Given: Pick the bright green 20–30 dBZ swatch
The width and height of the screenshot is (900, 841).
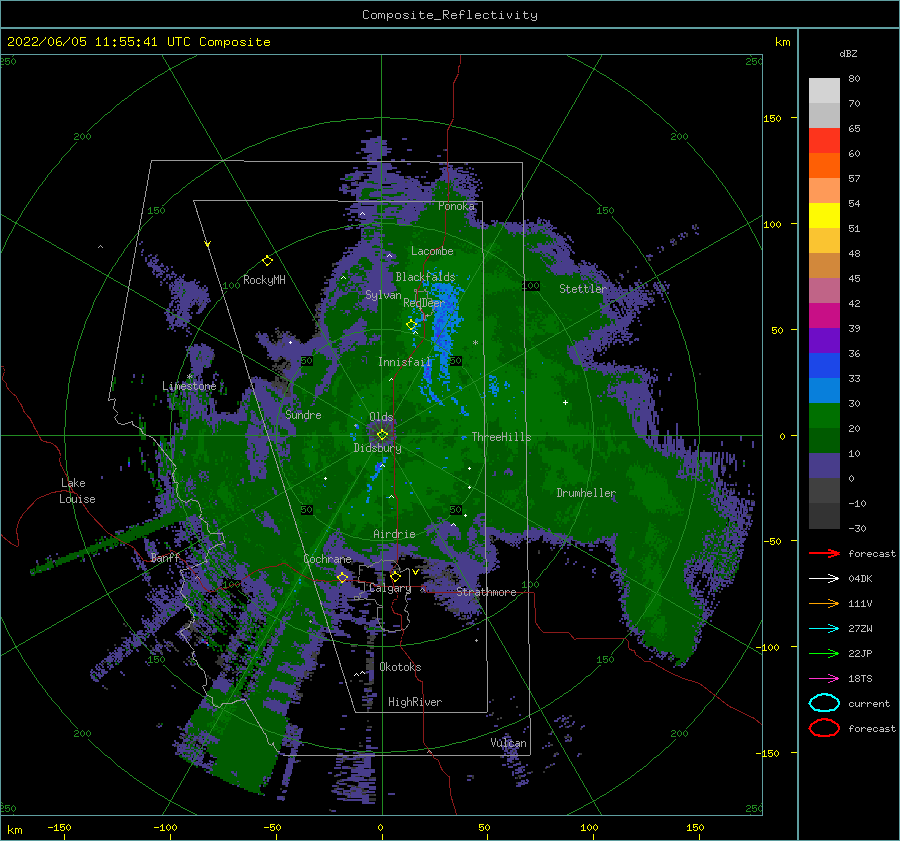Looking at the screenshot, I should coord(824,416).
